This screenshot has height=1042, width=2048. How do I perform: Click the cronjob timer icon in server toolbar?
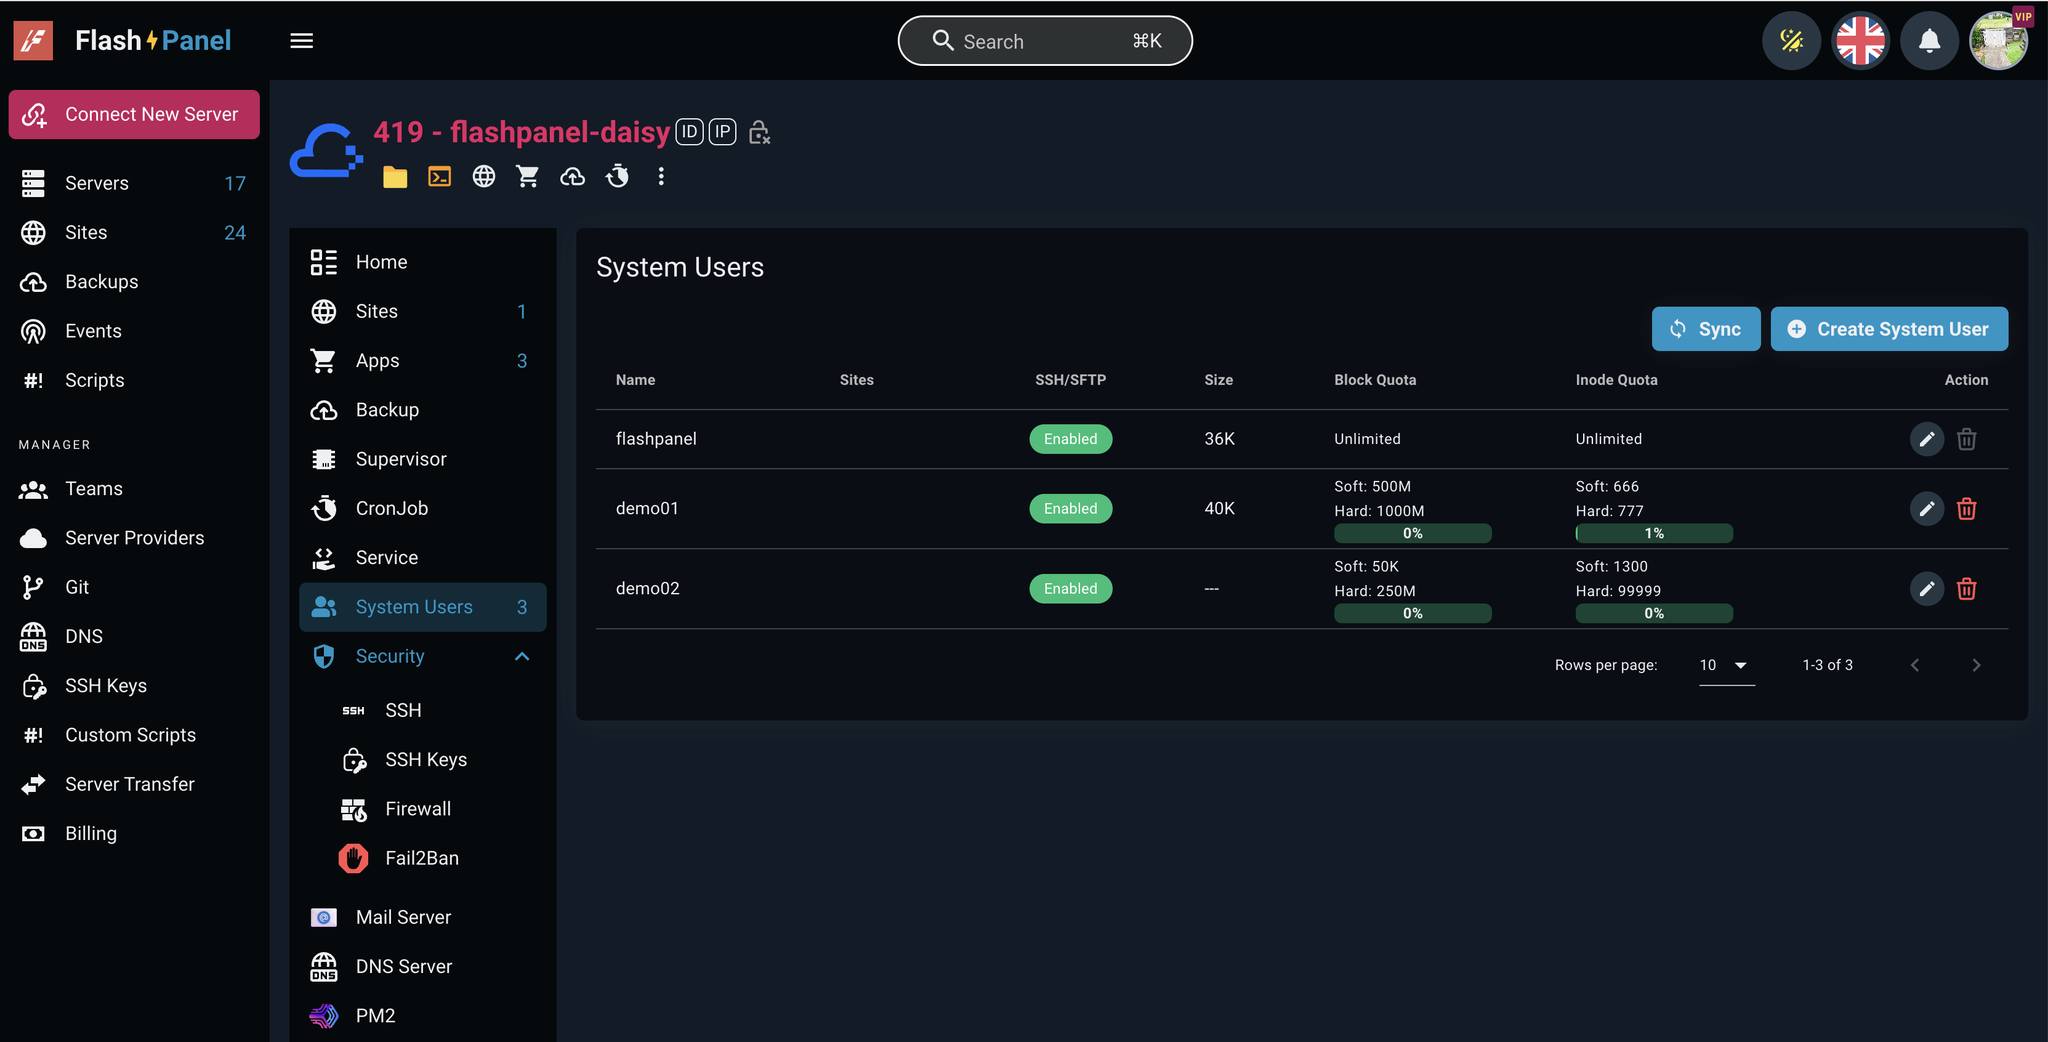(x=617, y=177)
